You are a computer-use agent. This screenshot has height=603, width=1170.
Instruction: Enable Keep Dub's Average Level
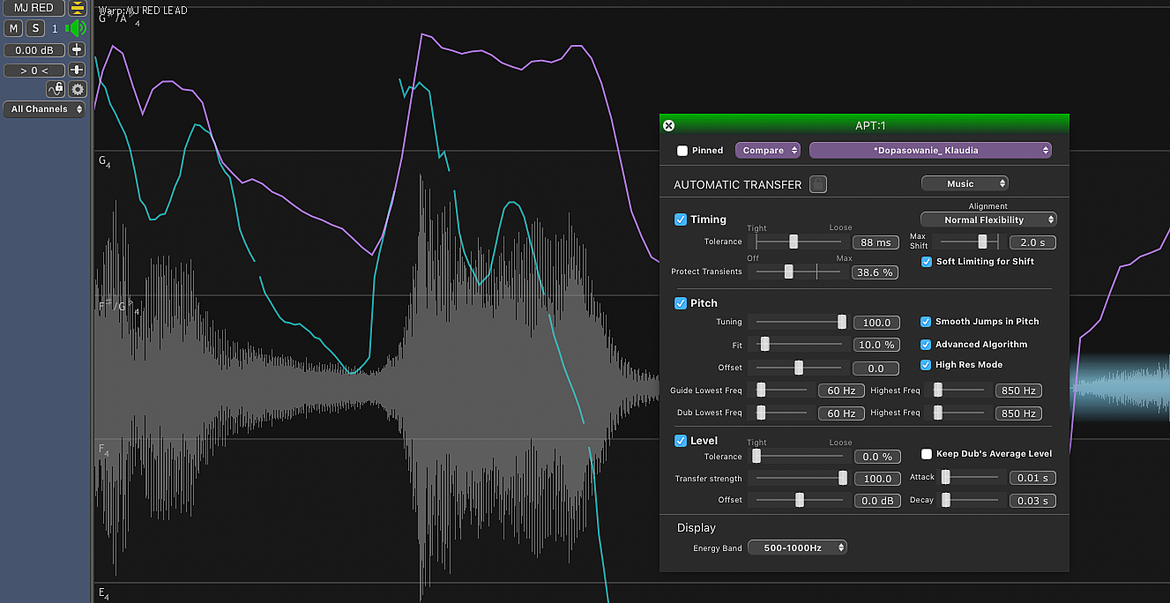click(927, 454)
